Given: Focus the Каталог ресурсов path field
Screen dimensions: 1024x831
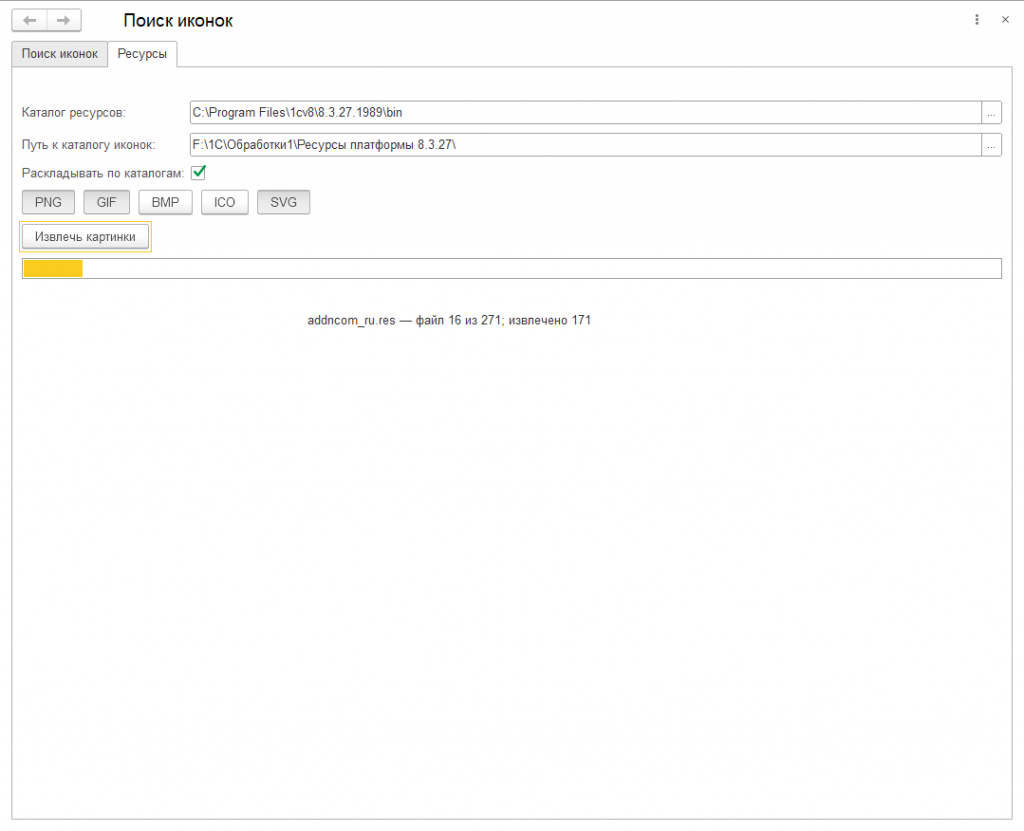Looking at the screenshot, I should click(x=586, y=112).
